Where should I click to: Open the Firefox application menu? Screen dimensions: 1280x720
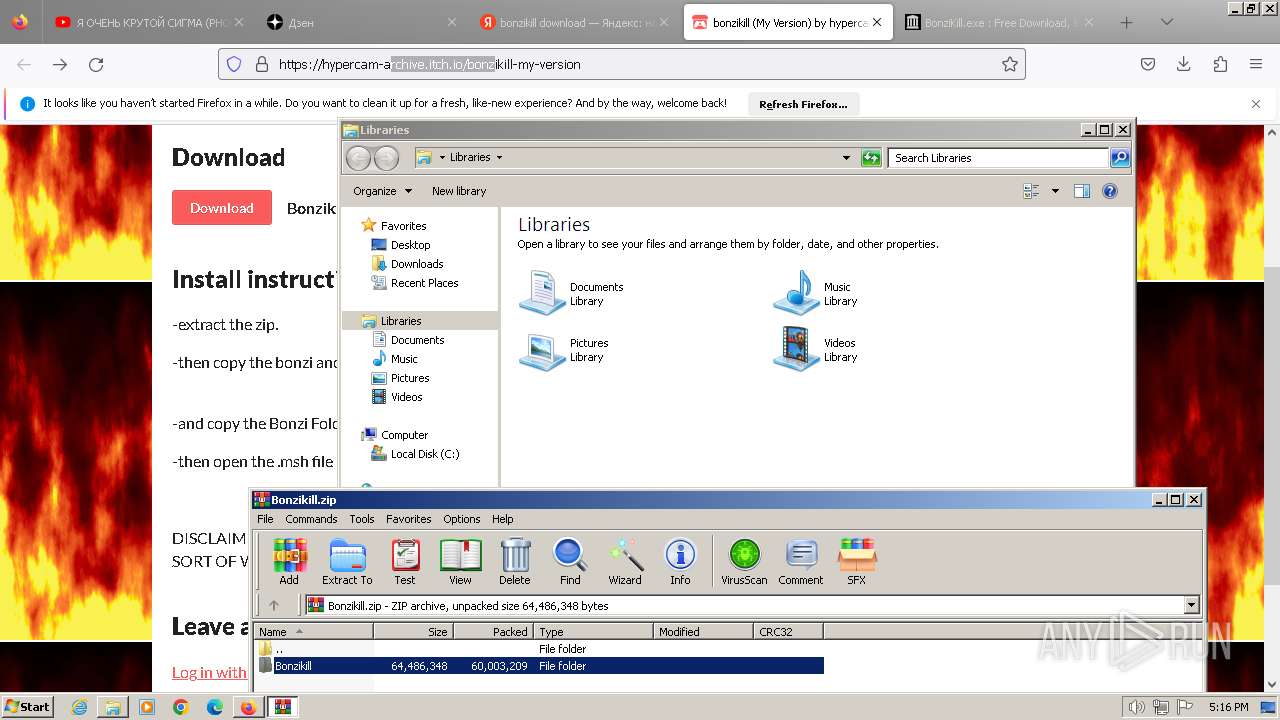coord(1256,64)
